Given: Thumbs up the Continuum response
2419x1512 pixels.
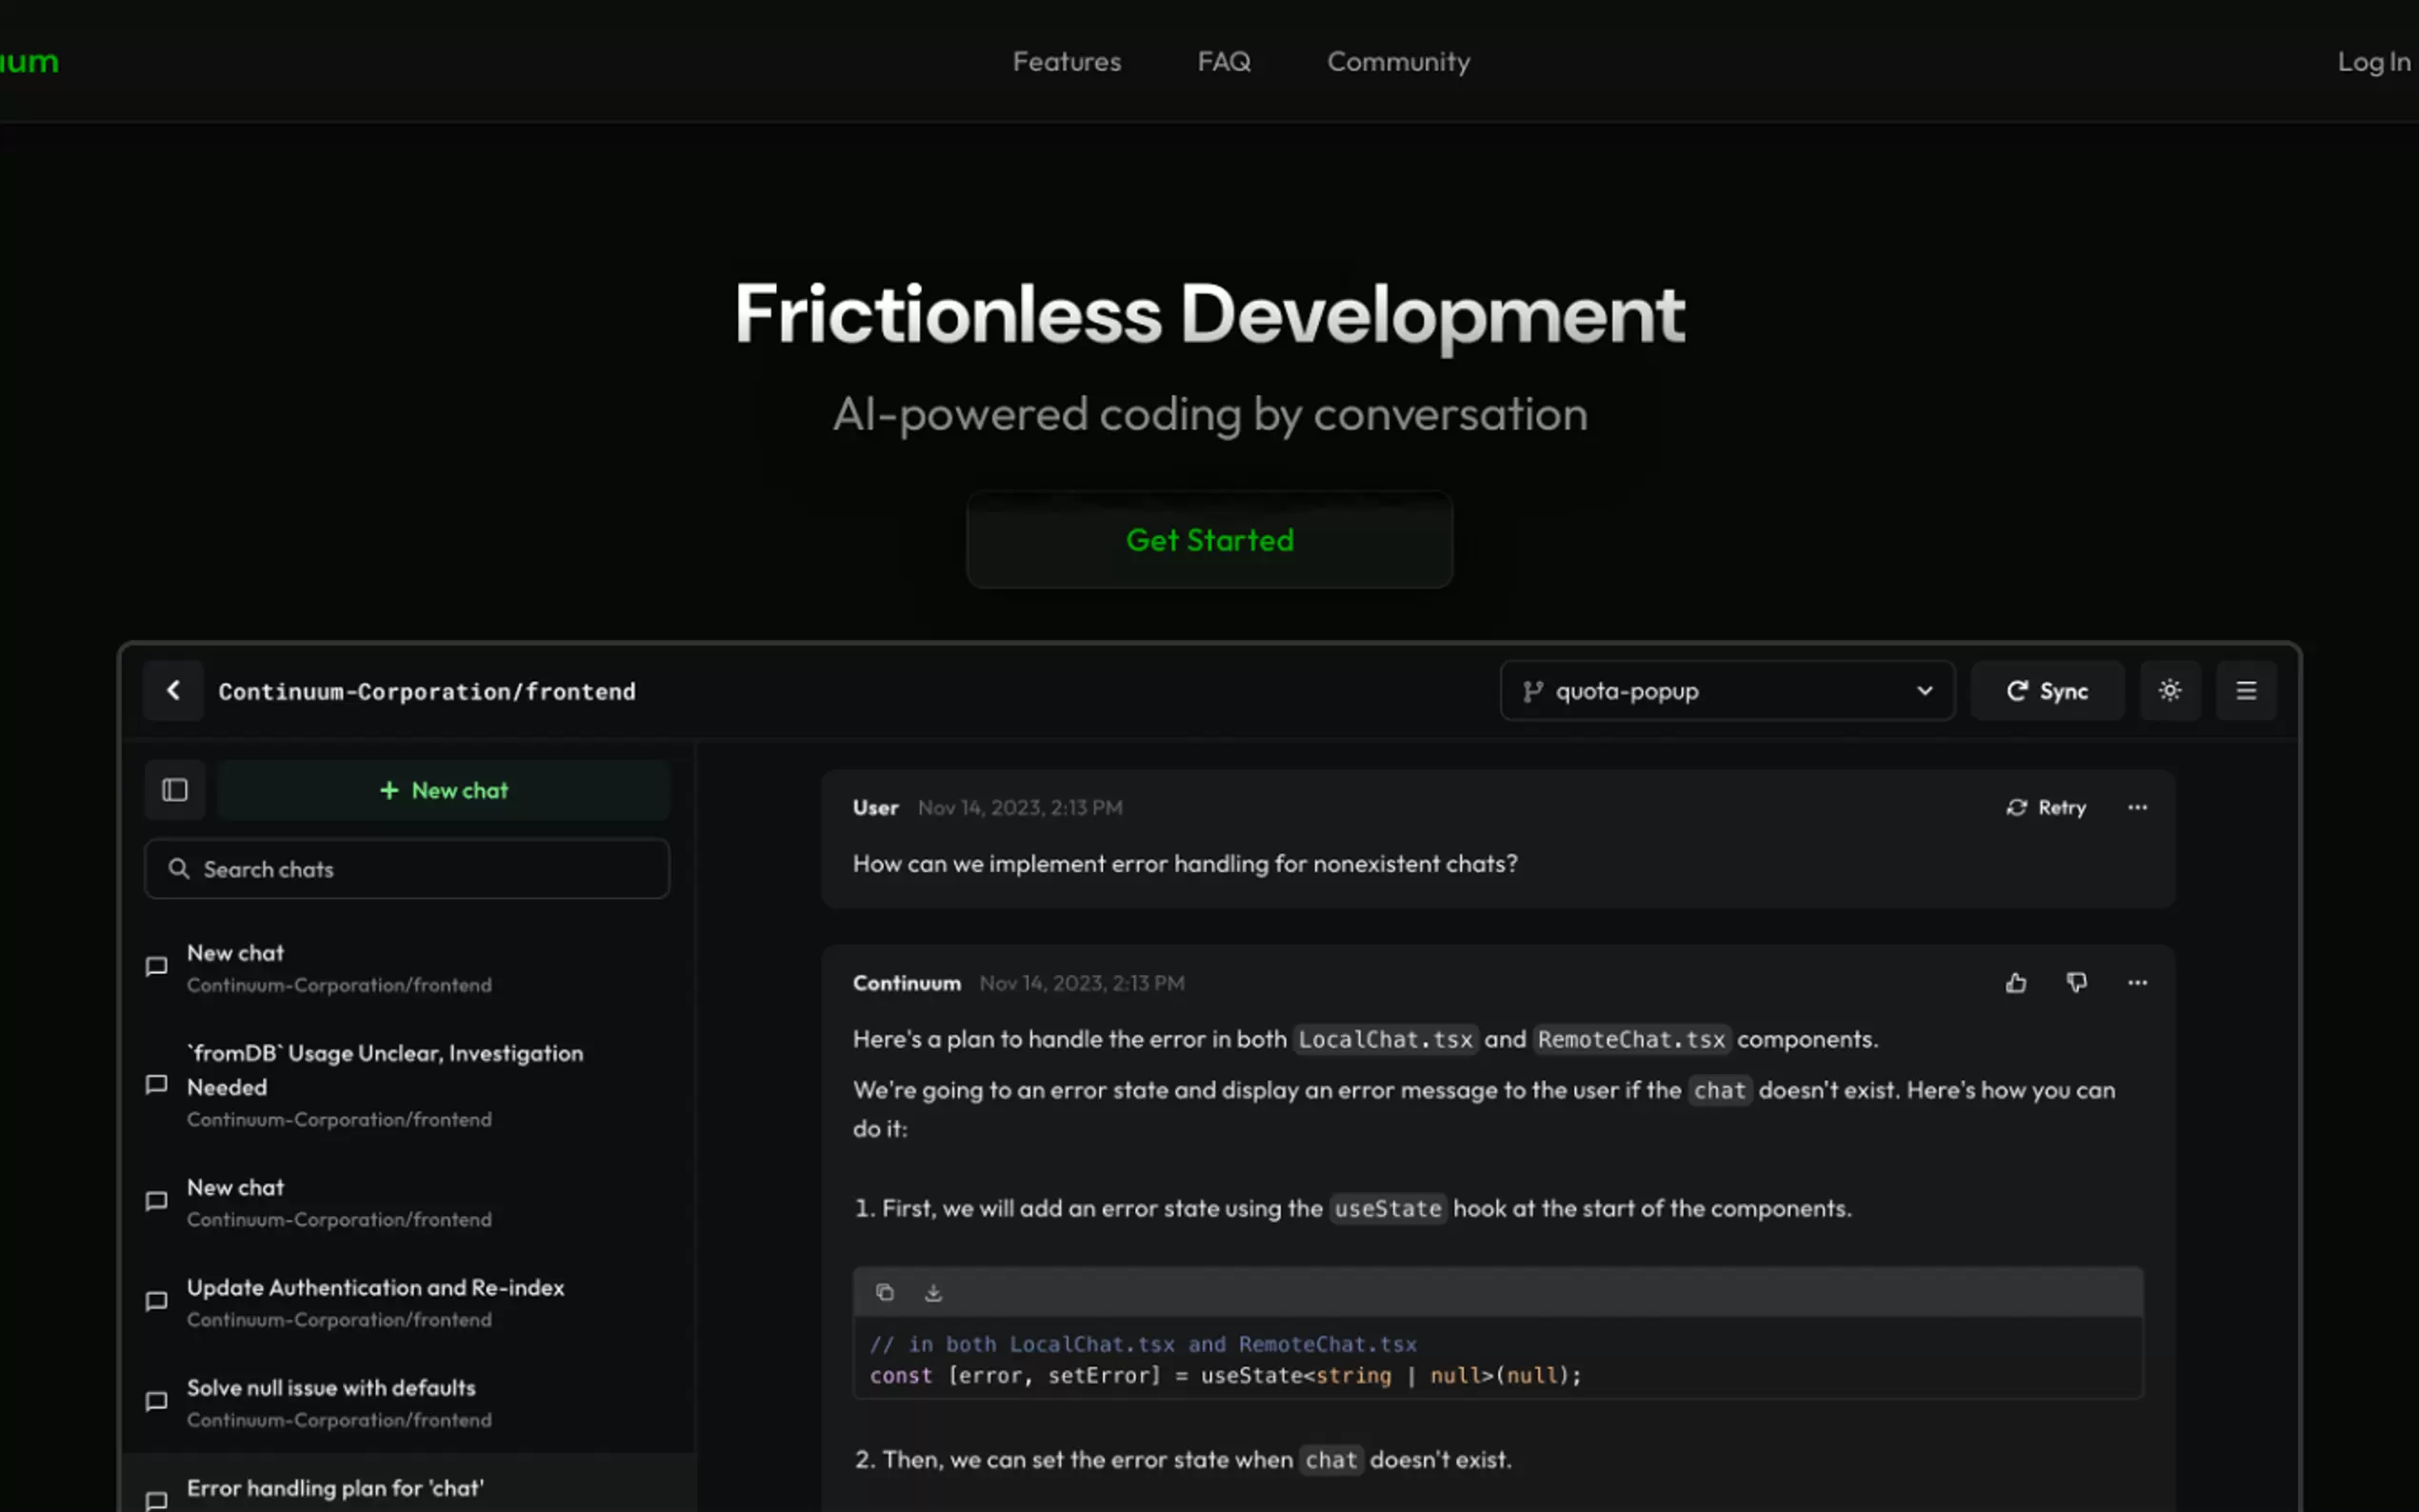Looking at the screenshot, I should pyautogui.click(x=2016, y=983).
